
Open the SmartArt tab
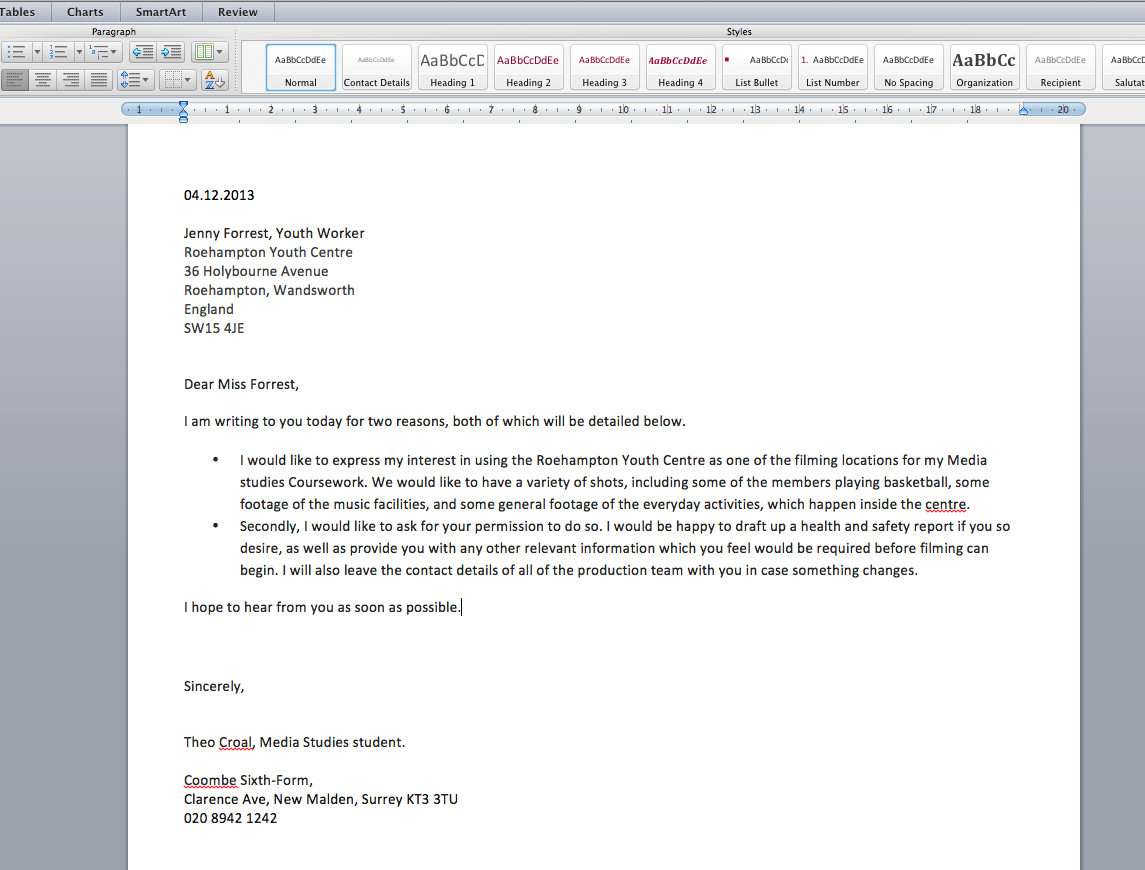pyautogui.click(x=161, y=12)
